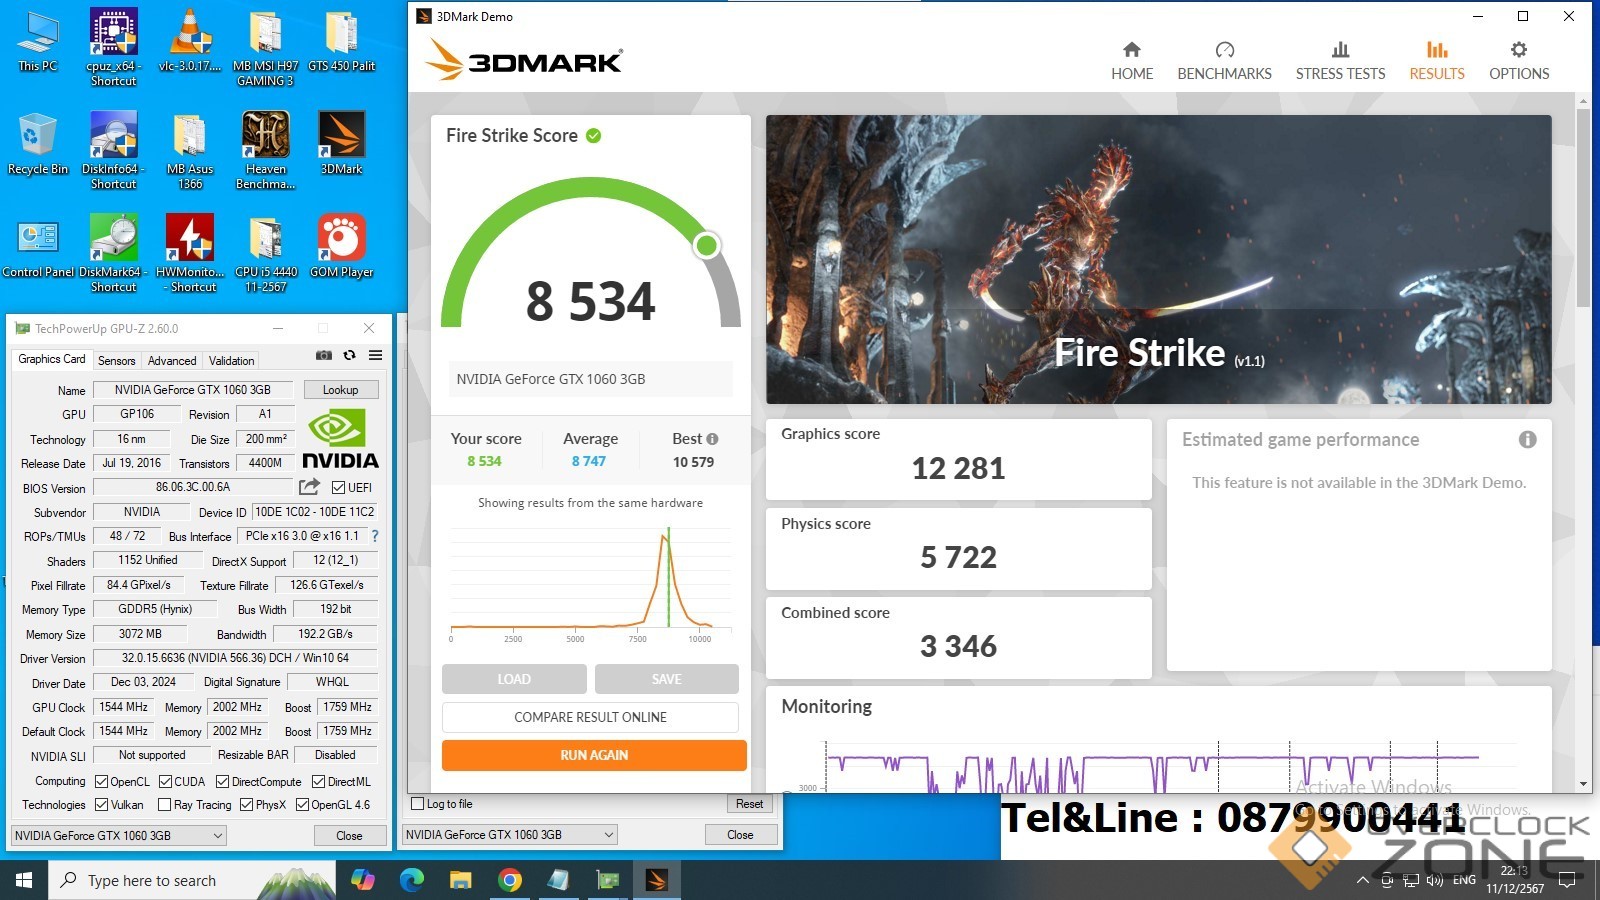Open the STRESS TESTS section in 3DMark
Viewport: 1600px width, 900px height.
1340,61
